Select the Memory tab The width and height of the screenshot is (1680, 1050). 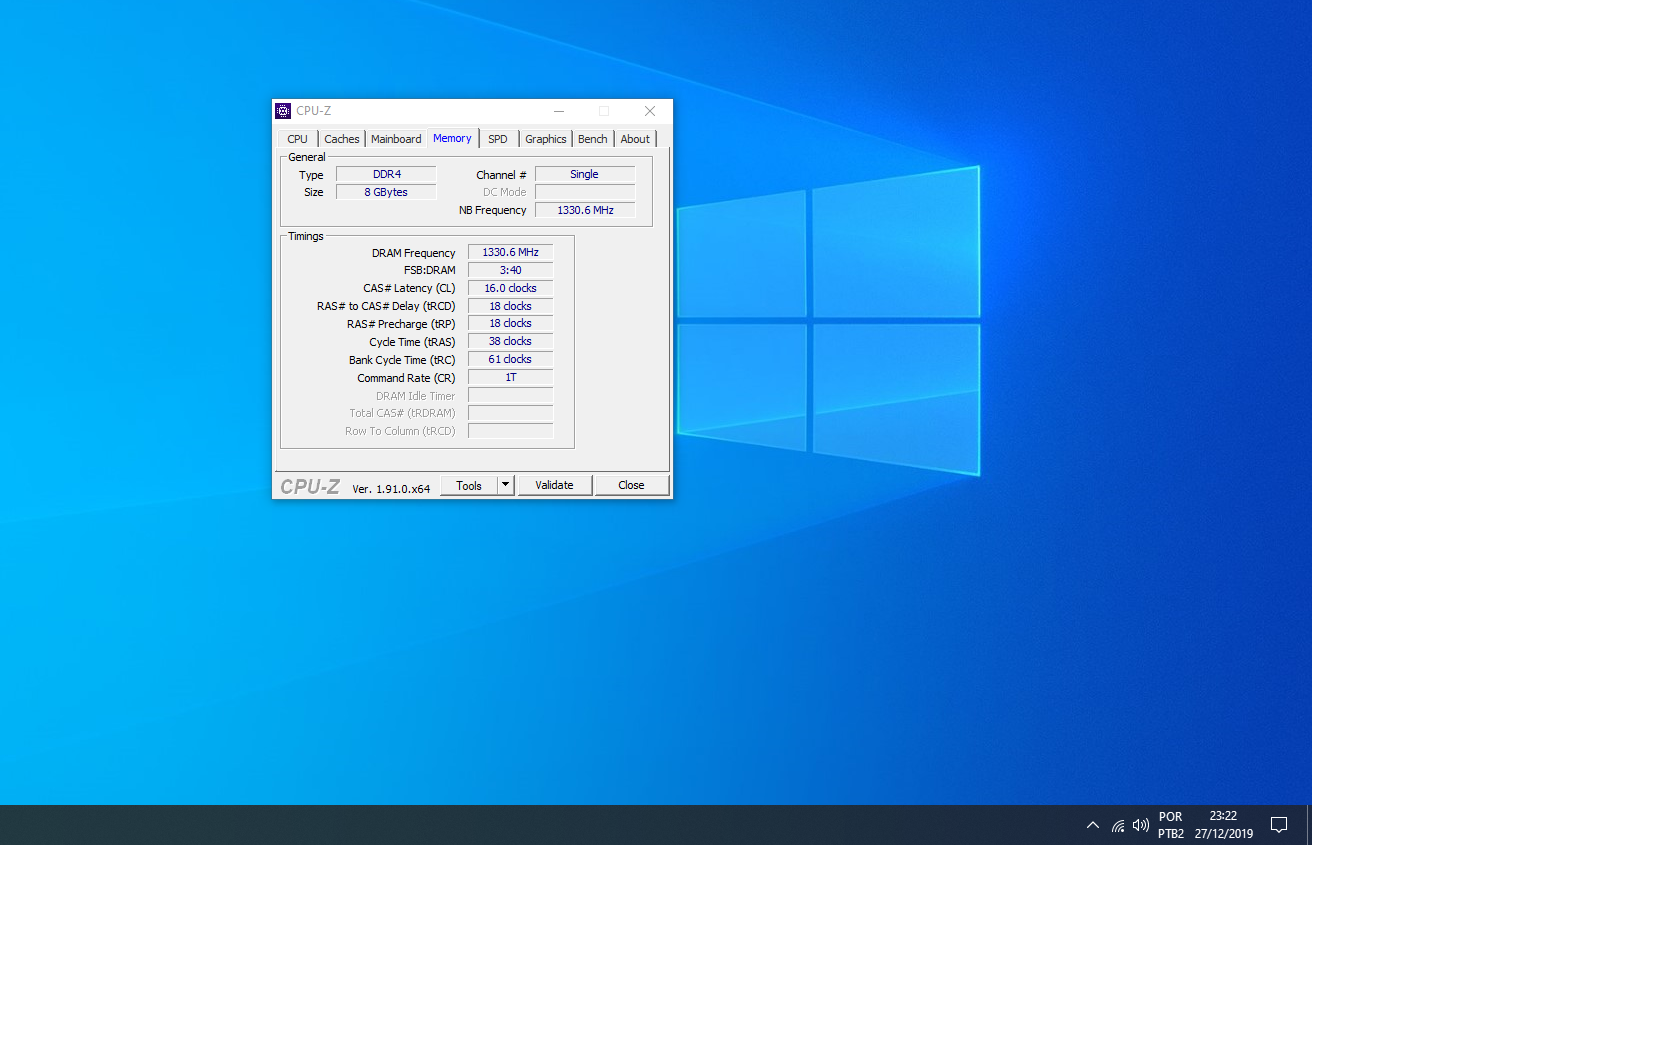tap(452, 138)
